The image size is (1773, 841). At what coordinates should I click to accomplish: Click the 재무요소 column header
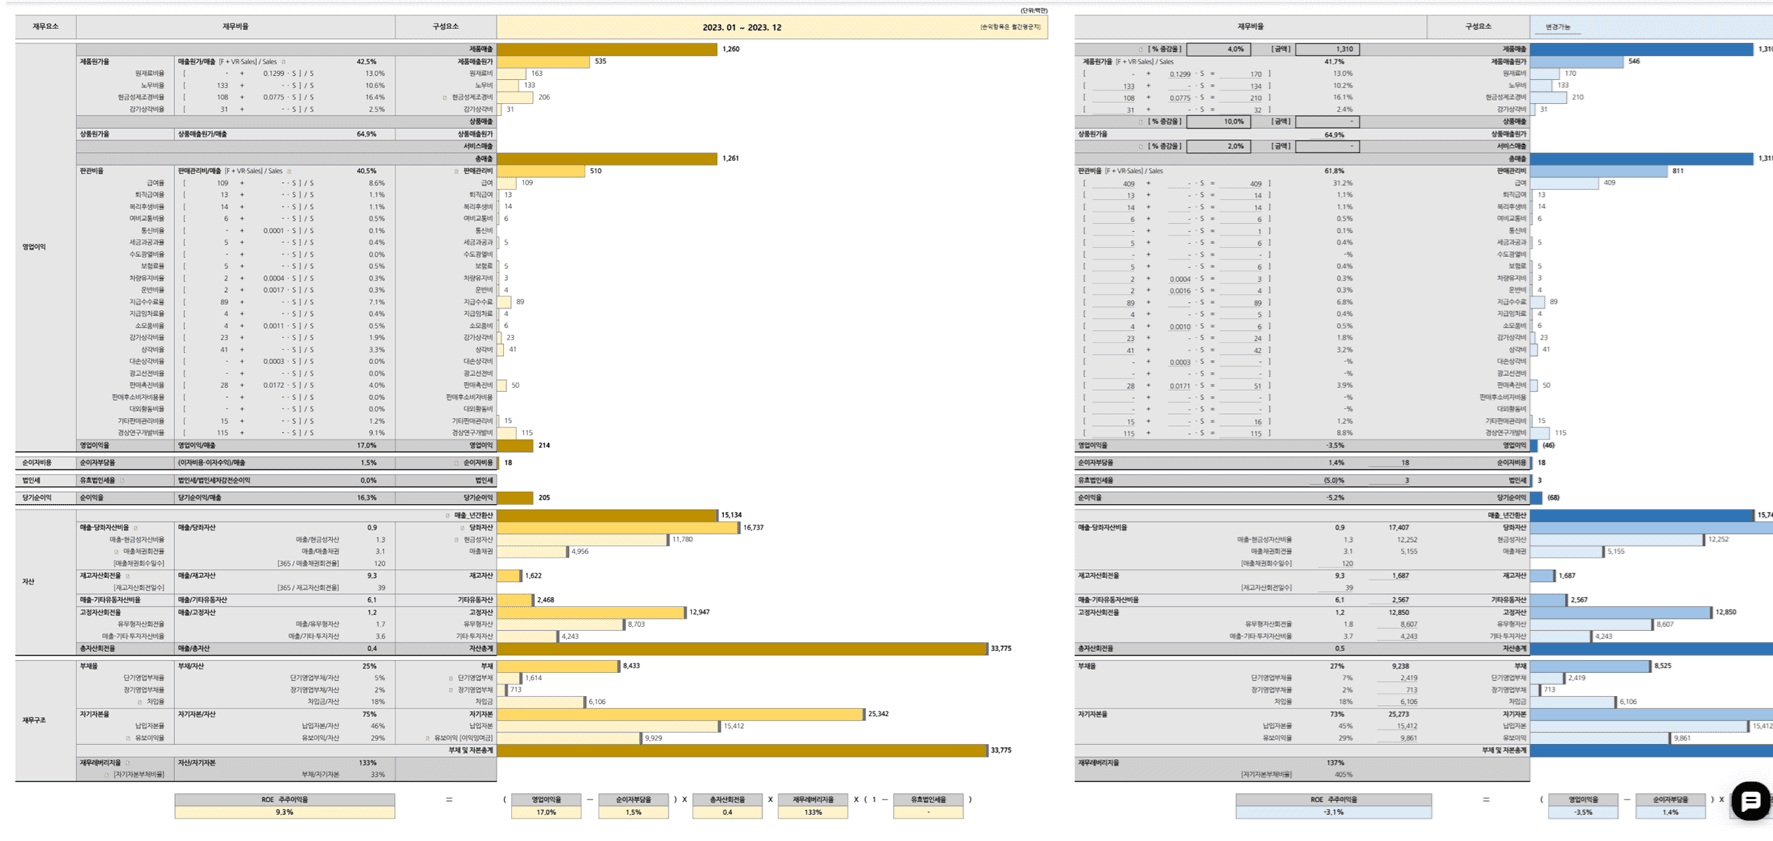46,27
